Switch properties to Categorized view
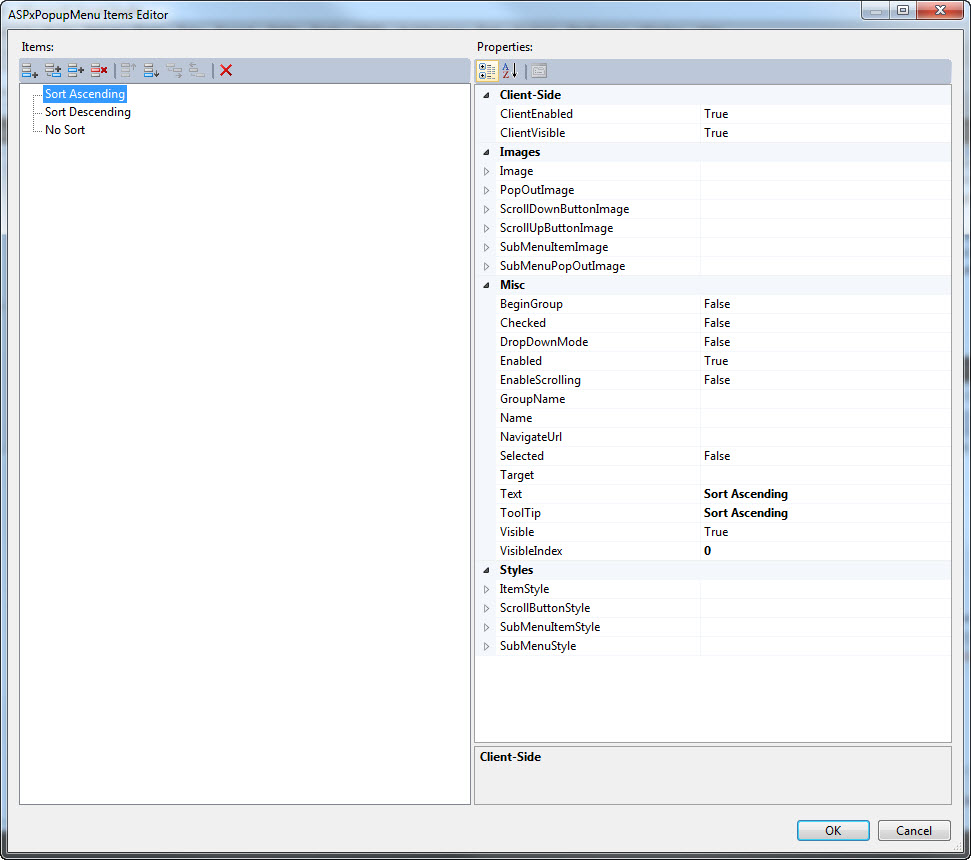 click(487, 71)
